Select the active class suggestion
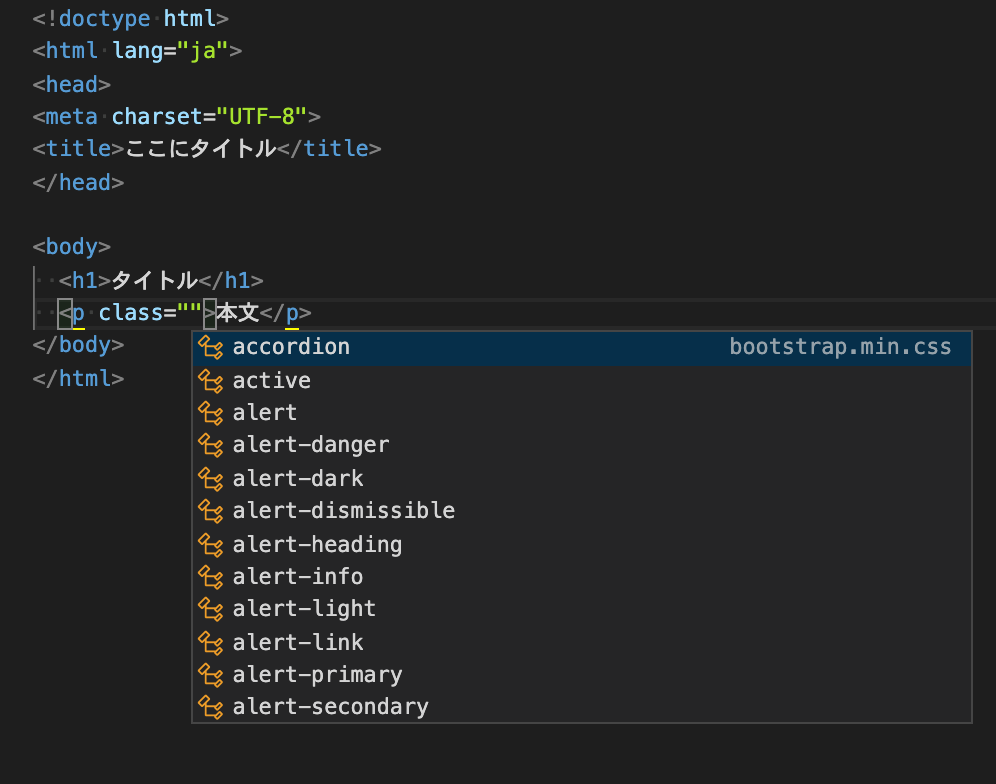Image resolution: width=996 pixels, height=784 pixels. click(x=271, y=380)
